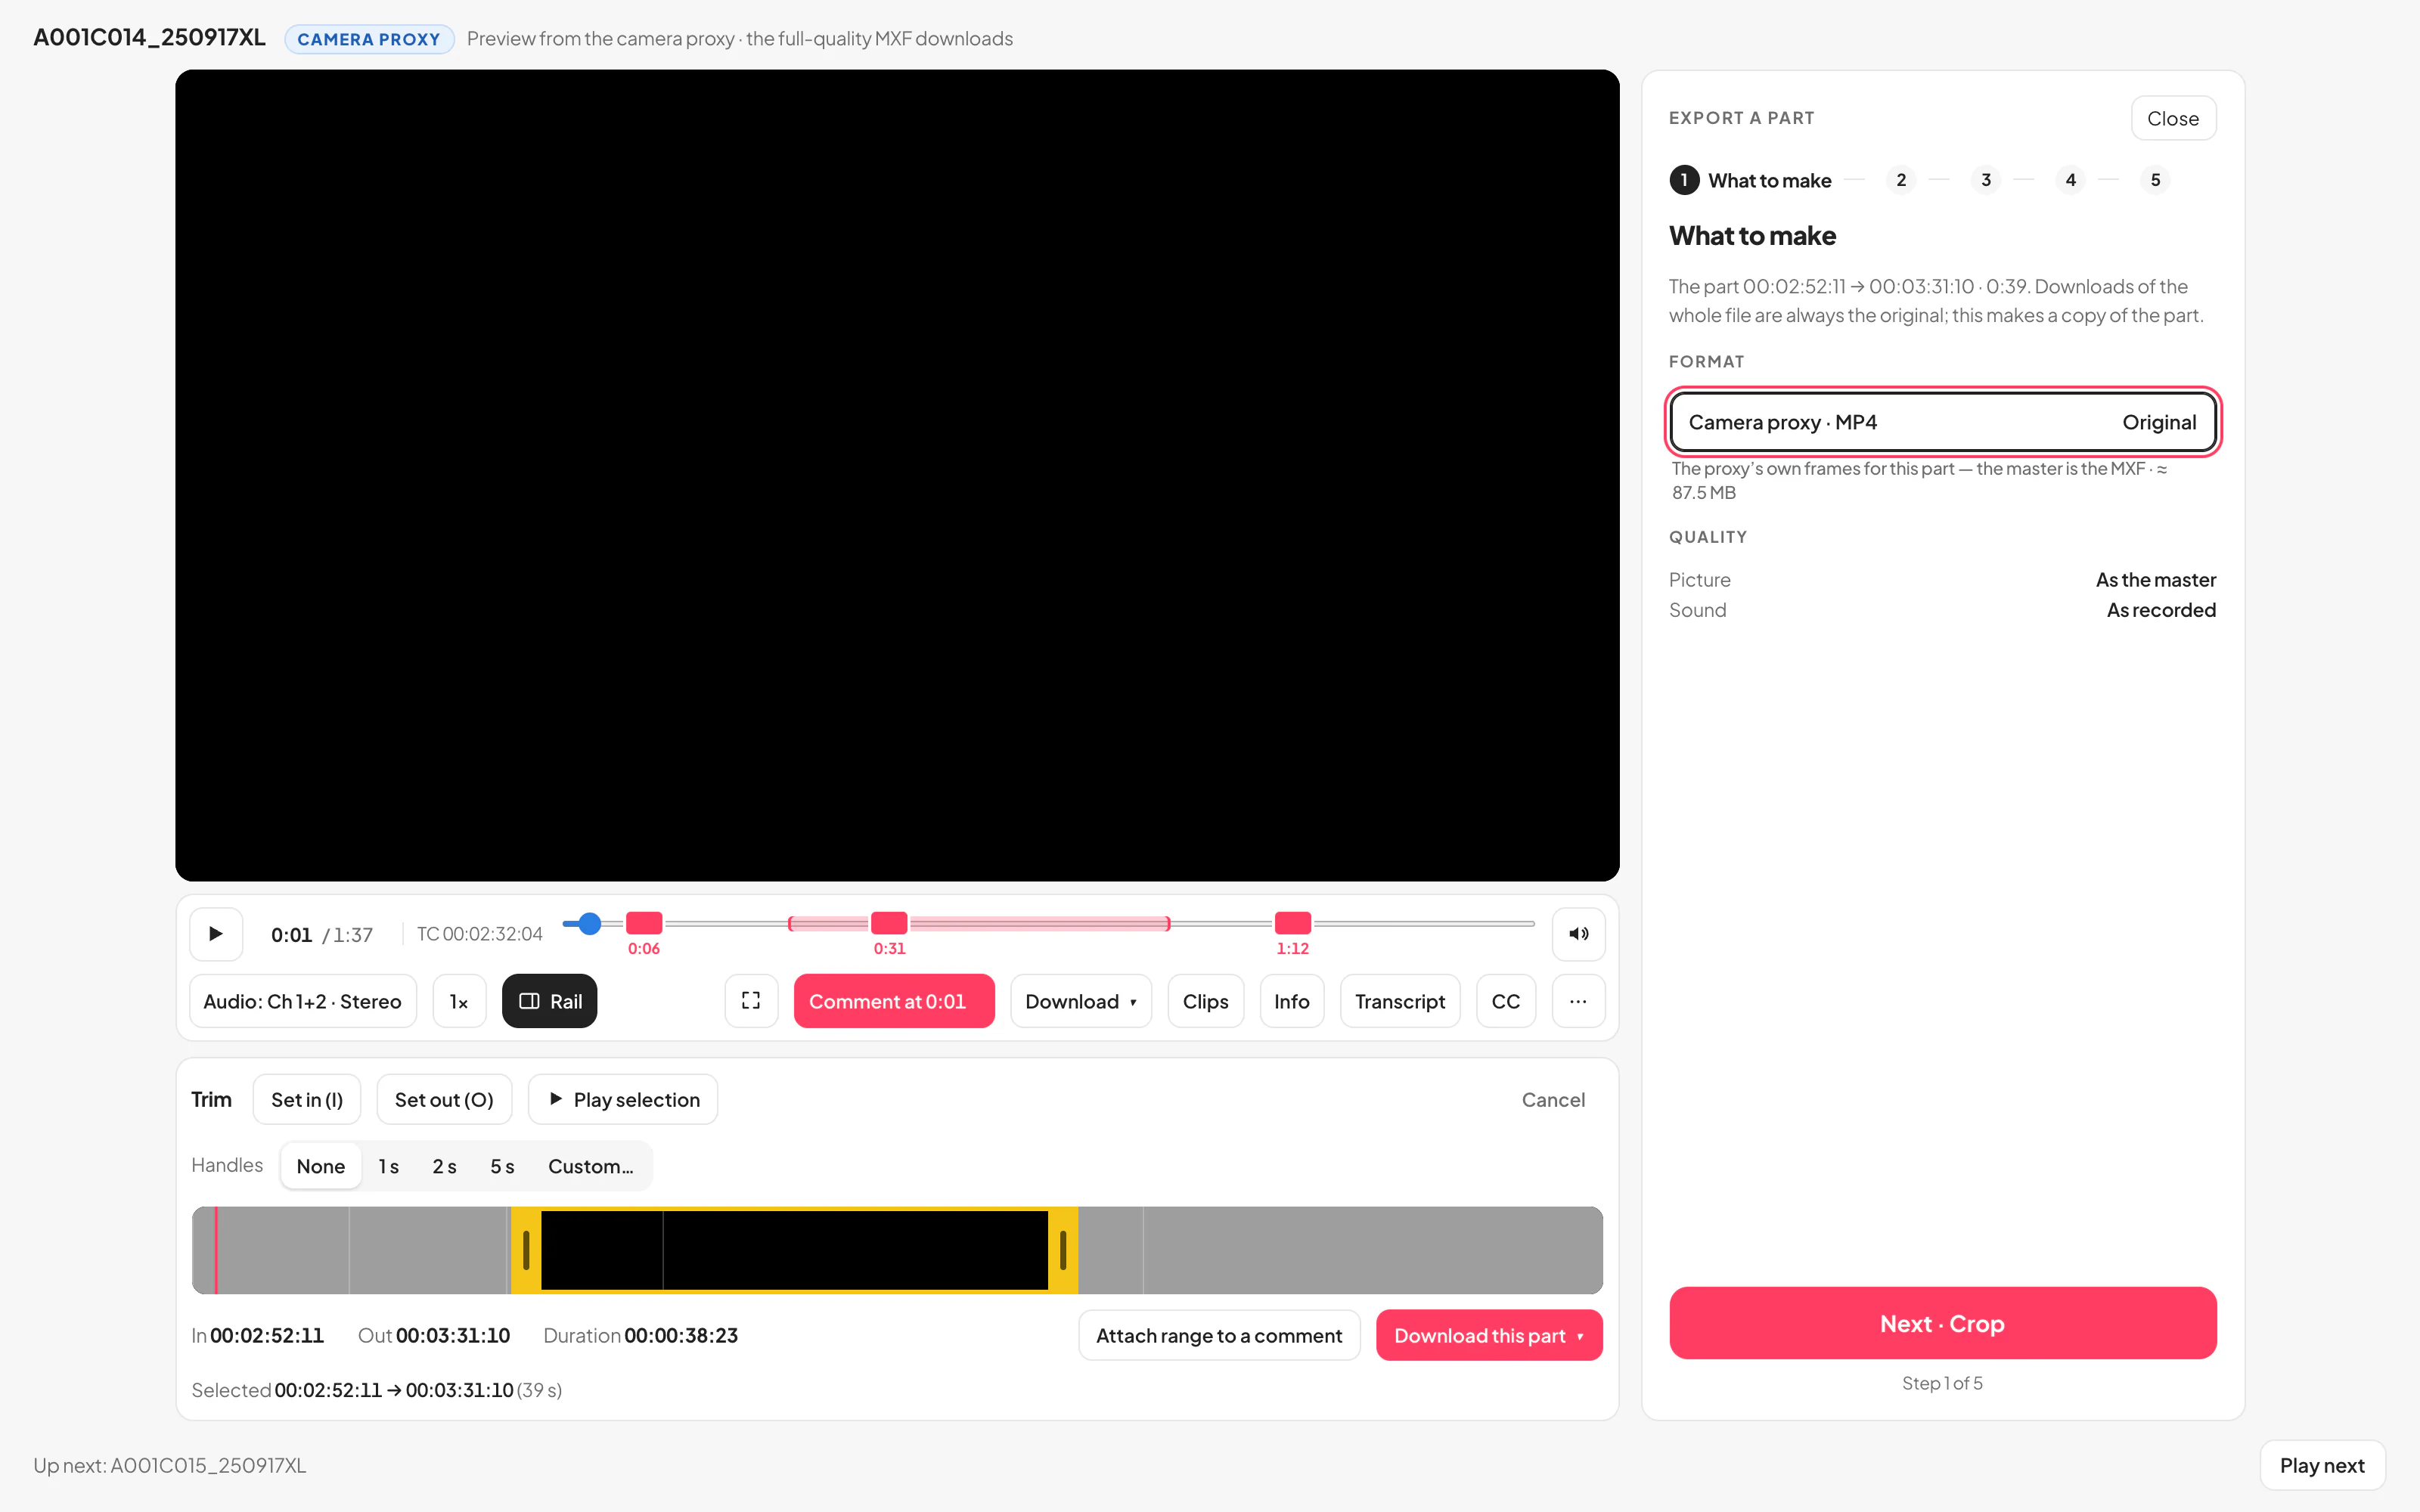Click Set out (O) button
This screenshot has height=1512, width=2420.
pyautogui.click(x=444, y=1099)
